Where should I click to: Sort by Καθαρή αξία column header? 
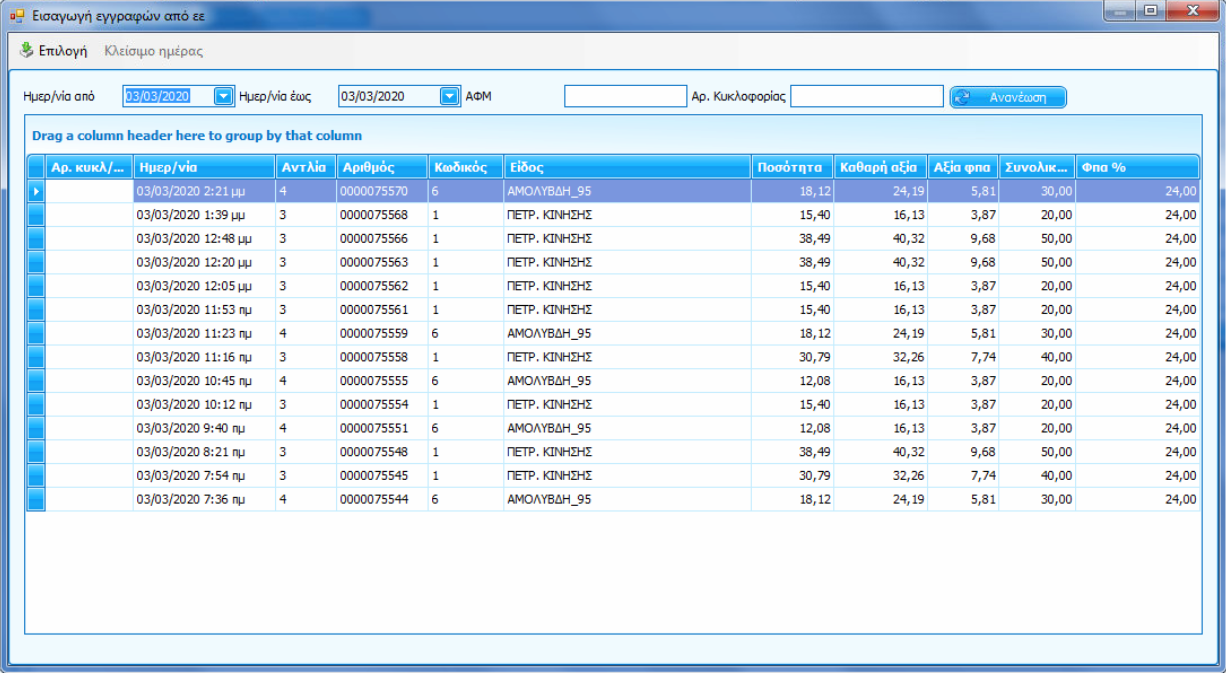point(880,167)
